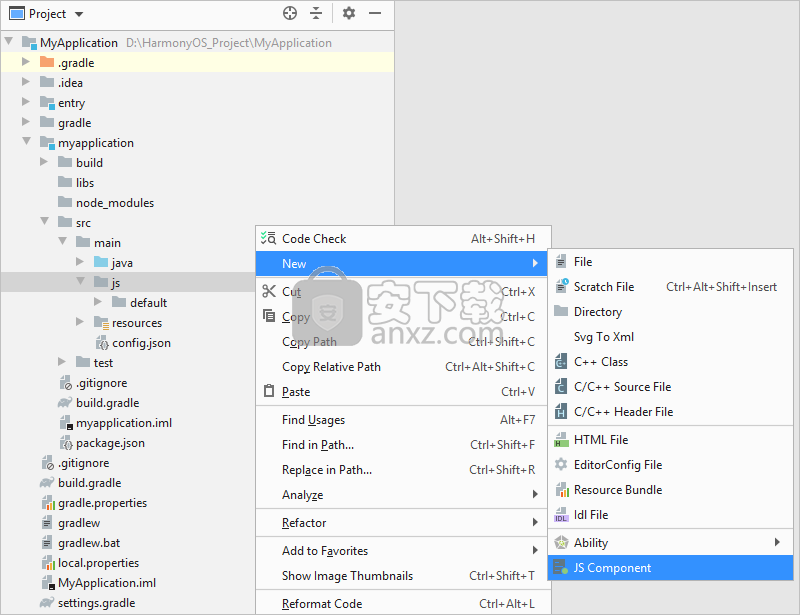This screenshot has height=615, width=800.
Task: Expand the java folder
Action: [80, 262]
